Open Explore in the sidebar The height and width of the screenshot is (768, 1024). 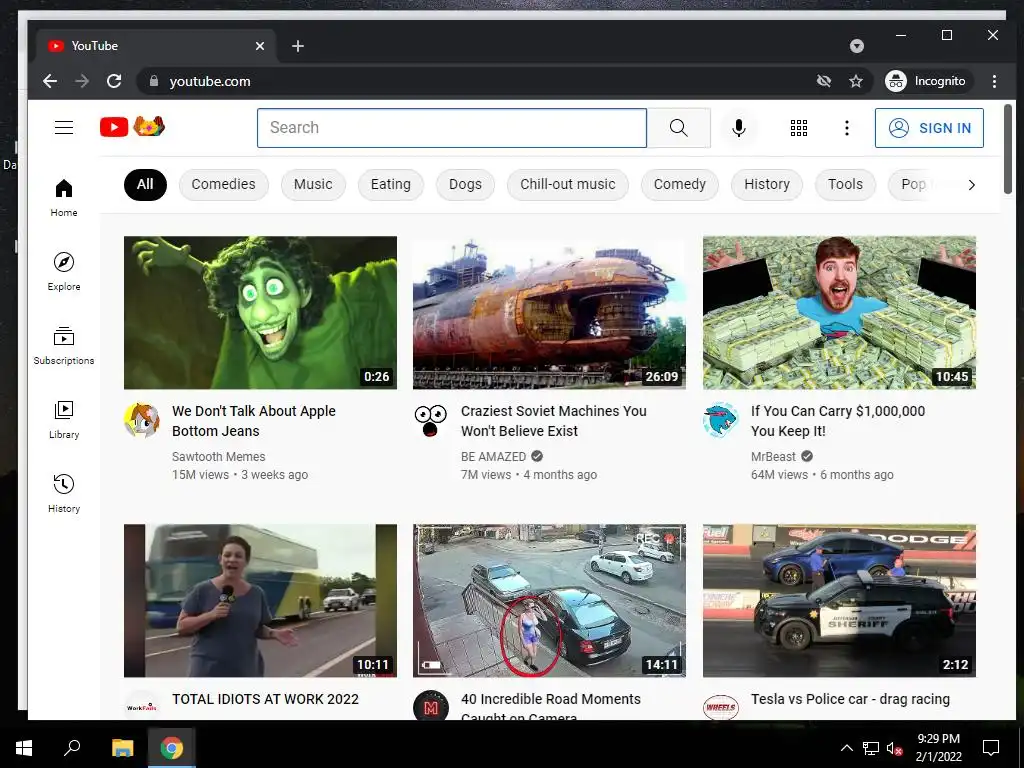point(64,272)
